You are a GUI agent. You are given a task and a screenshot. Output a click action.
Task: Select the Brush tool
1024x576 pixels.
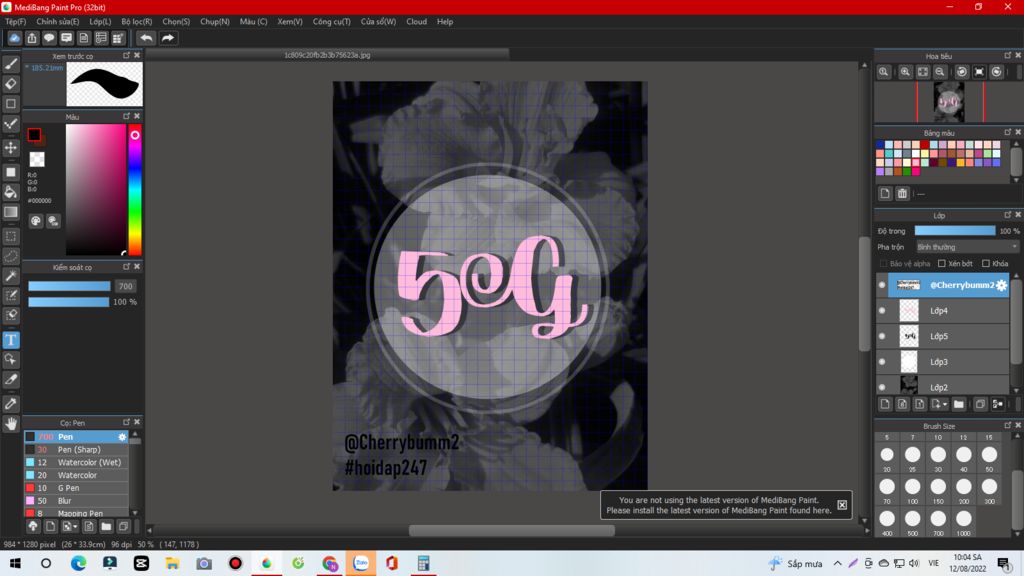click(x=11, y=64)
